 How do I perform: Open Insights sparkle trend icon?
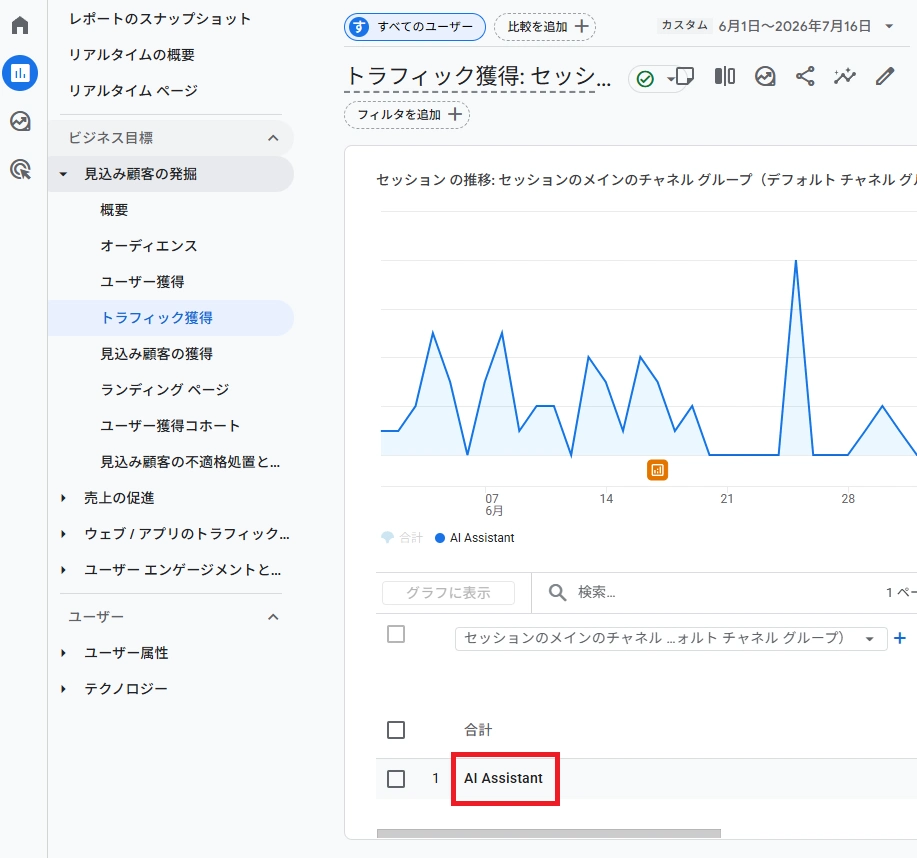pos(844,76)
